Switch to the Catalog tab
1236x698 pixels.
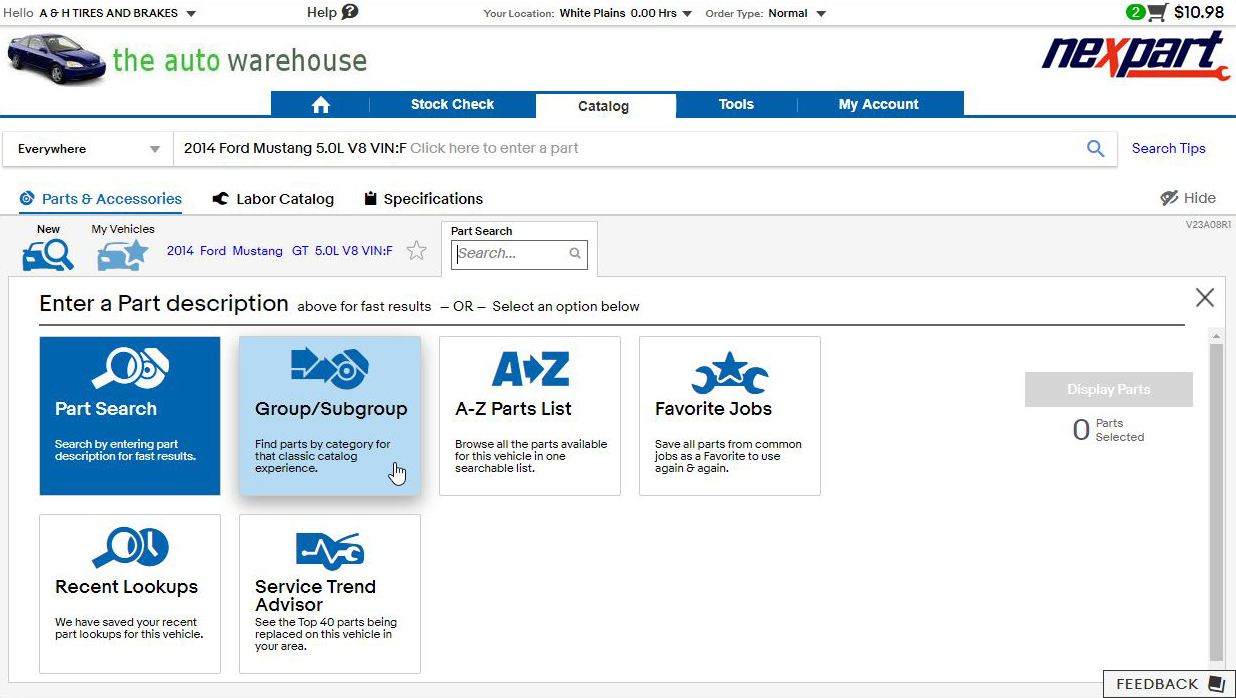coord(604,106)
